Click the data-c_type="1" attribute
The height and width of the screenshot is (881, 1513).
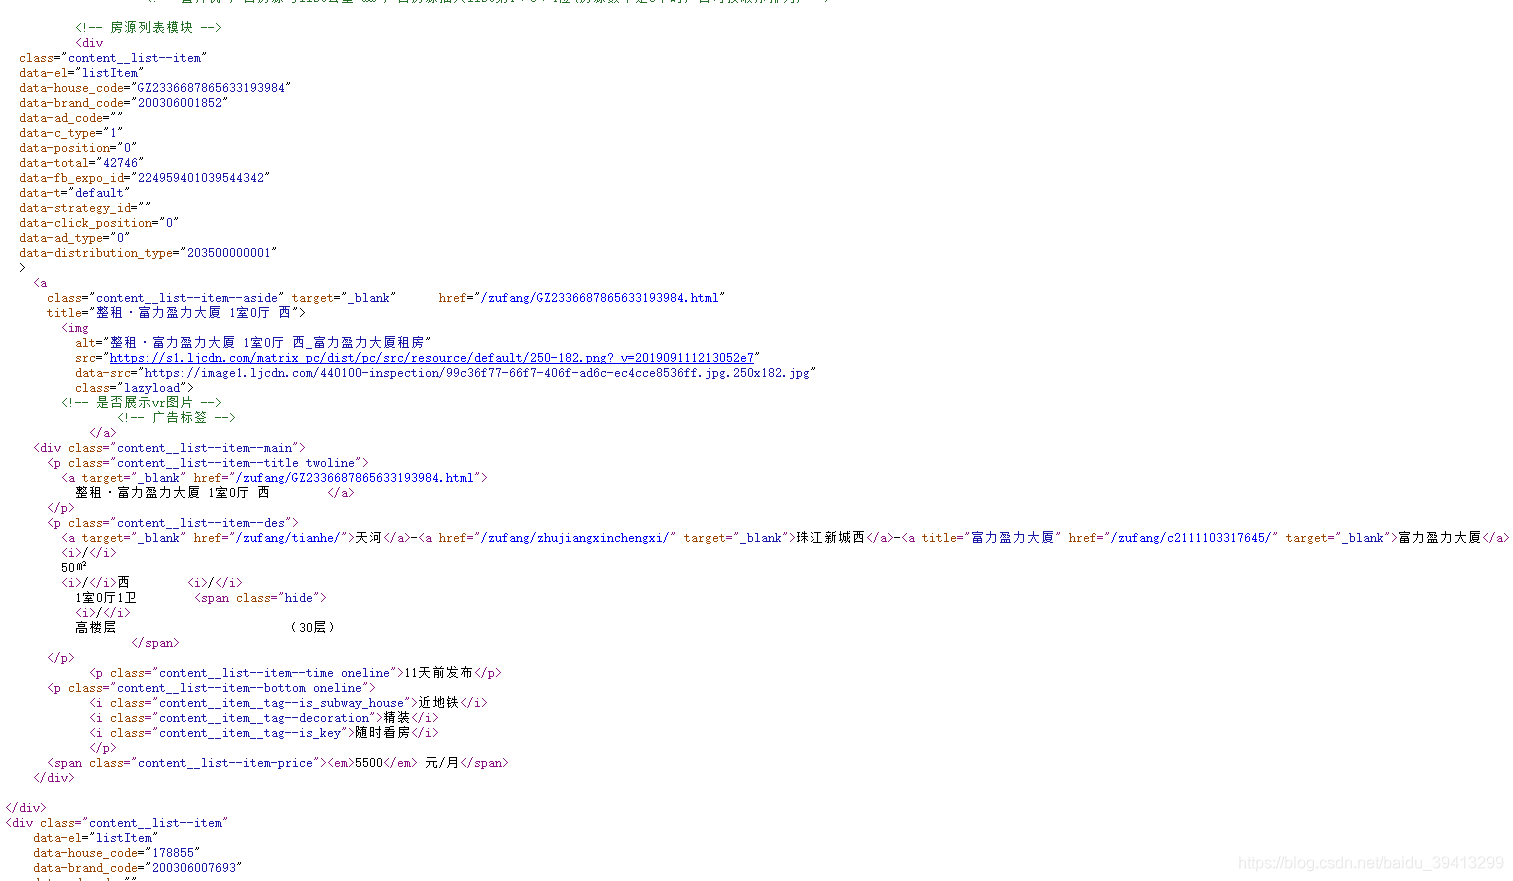71,133
